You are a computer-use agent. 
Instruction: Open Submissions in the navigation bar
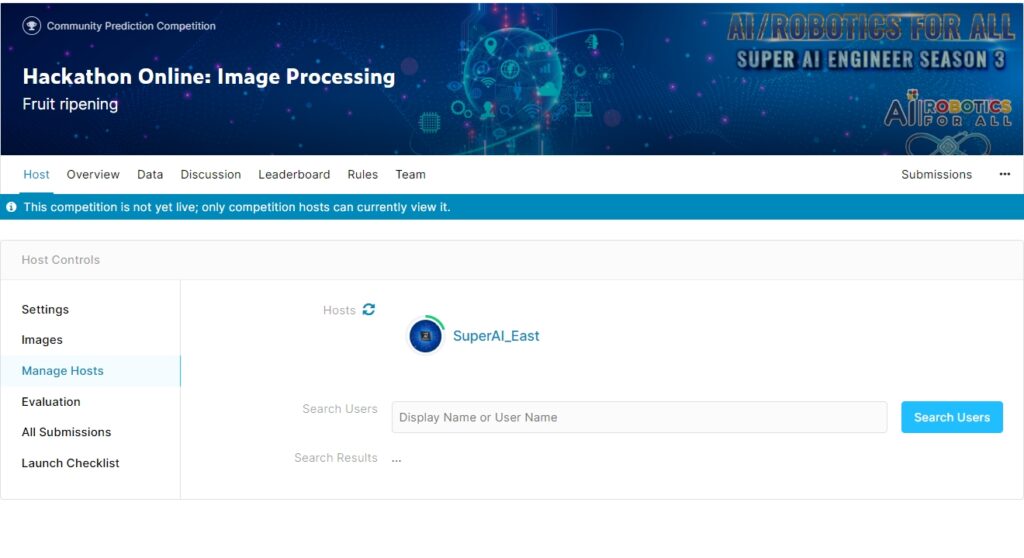pyautogui.click(x=936, y=174)
